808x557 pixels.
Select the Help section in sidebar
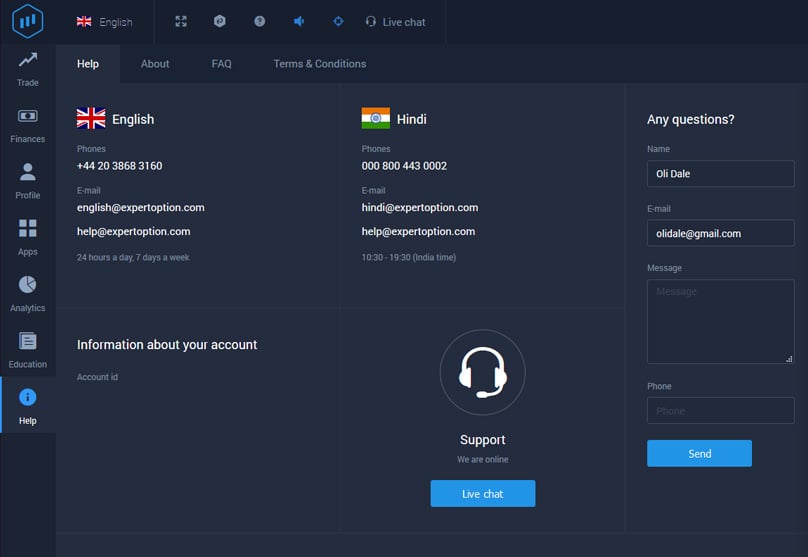point(28,406)
